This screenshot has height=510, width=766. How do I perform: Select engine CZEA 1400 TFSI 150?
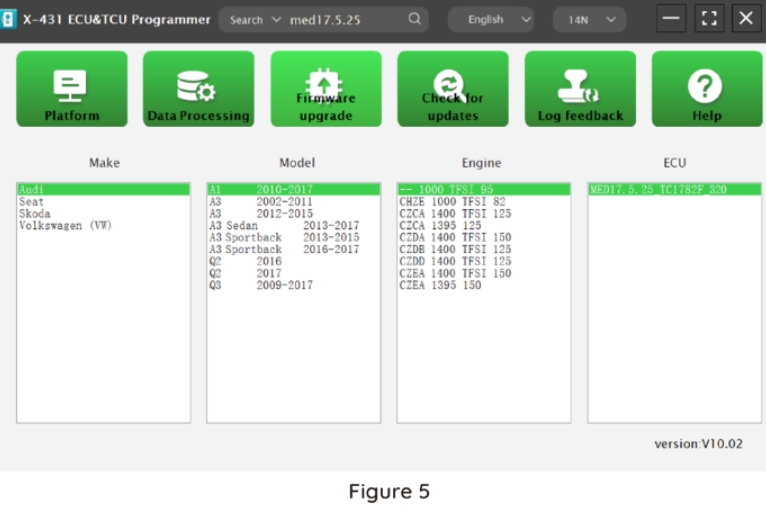coord(484,273)
